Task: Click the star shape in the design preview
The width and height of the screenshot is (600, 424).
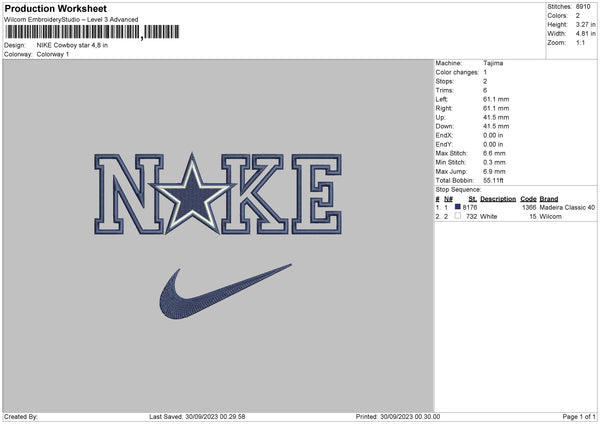Action: click(192, 196)
